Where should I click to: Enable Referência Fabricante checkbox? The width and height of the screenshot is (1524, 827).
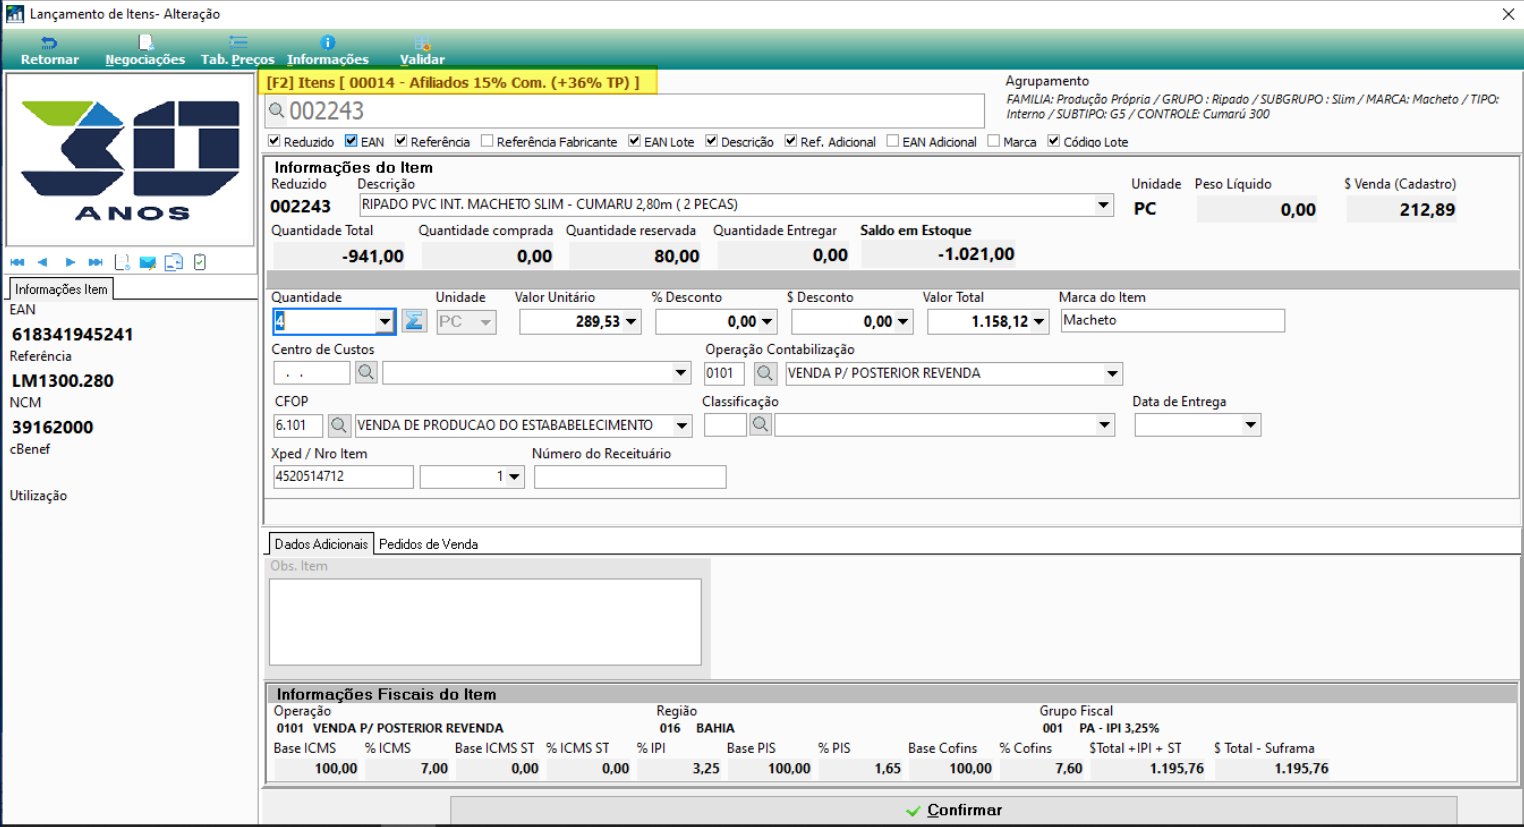coord(487,141)
